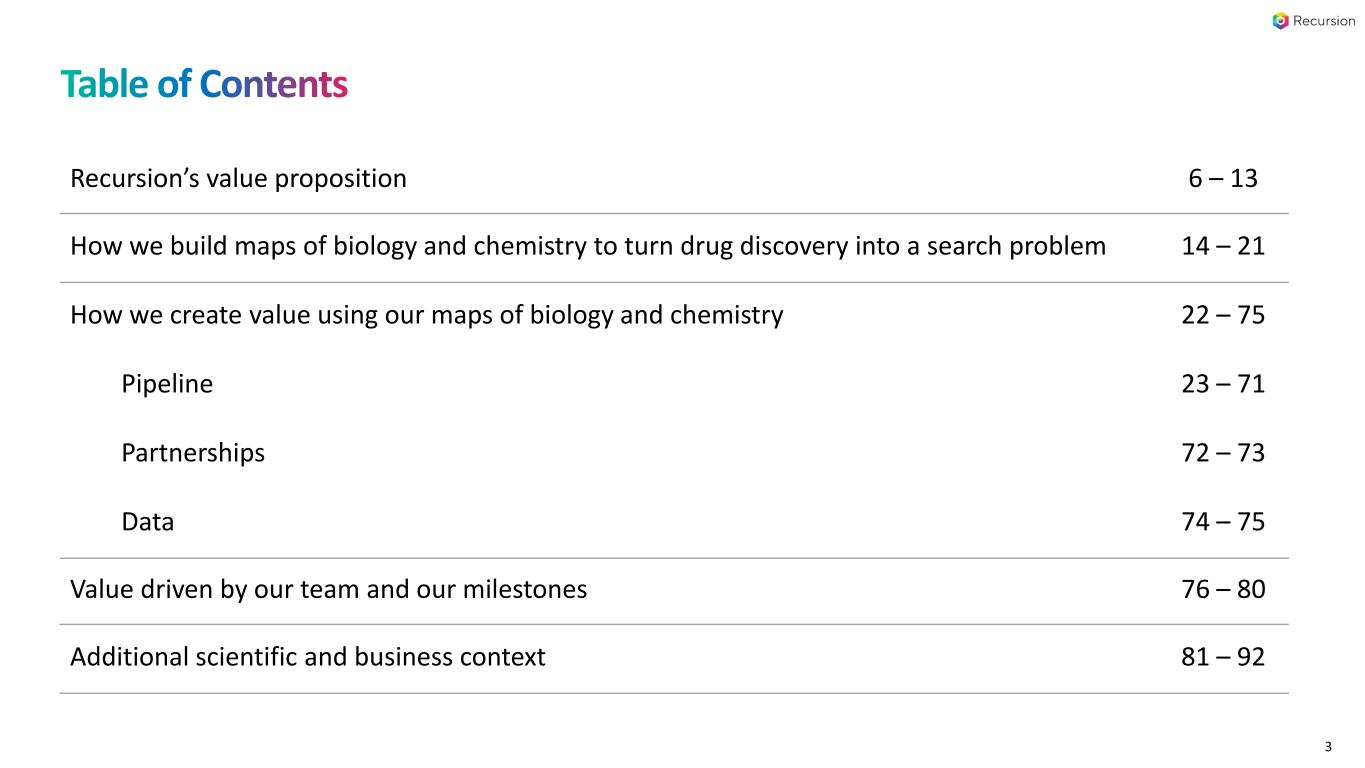Open the Pipeline subsection
Viewport: 1365px width, 768px height.
tap(167, 384)
